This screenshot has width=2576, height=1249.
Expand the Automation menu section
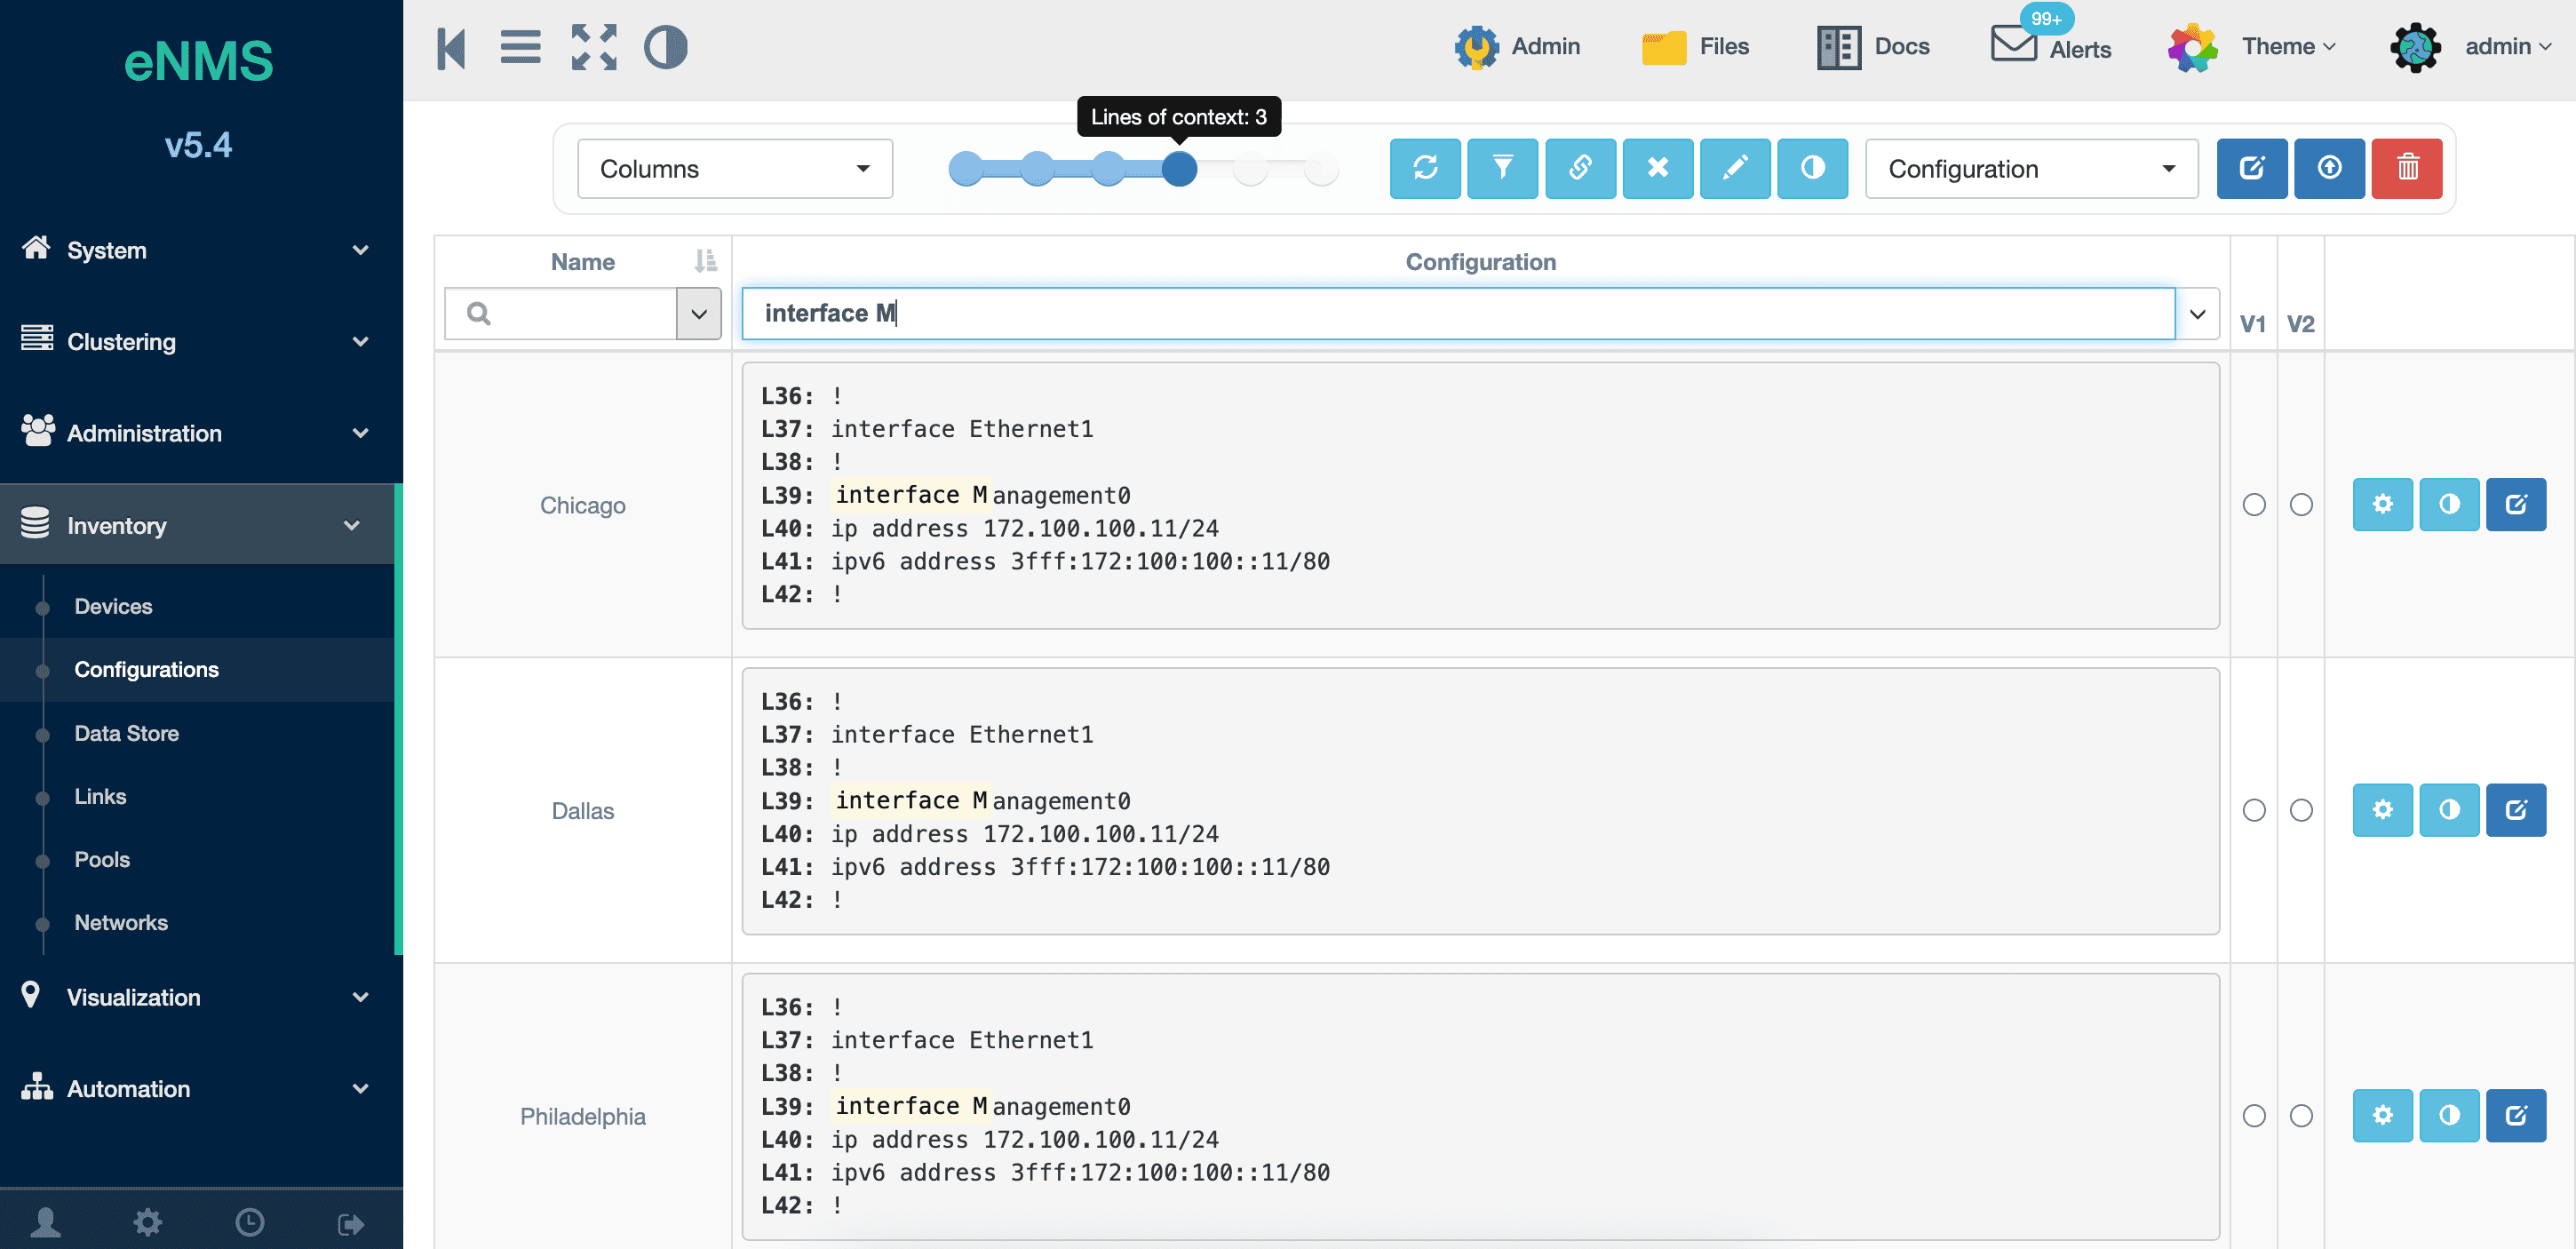[x=197, y=1088]
